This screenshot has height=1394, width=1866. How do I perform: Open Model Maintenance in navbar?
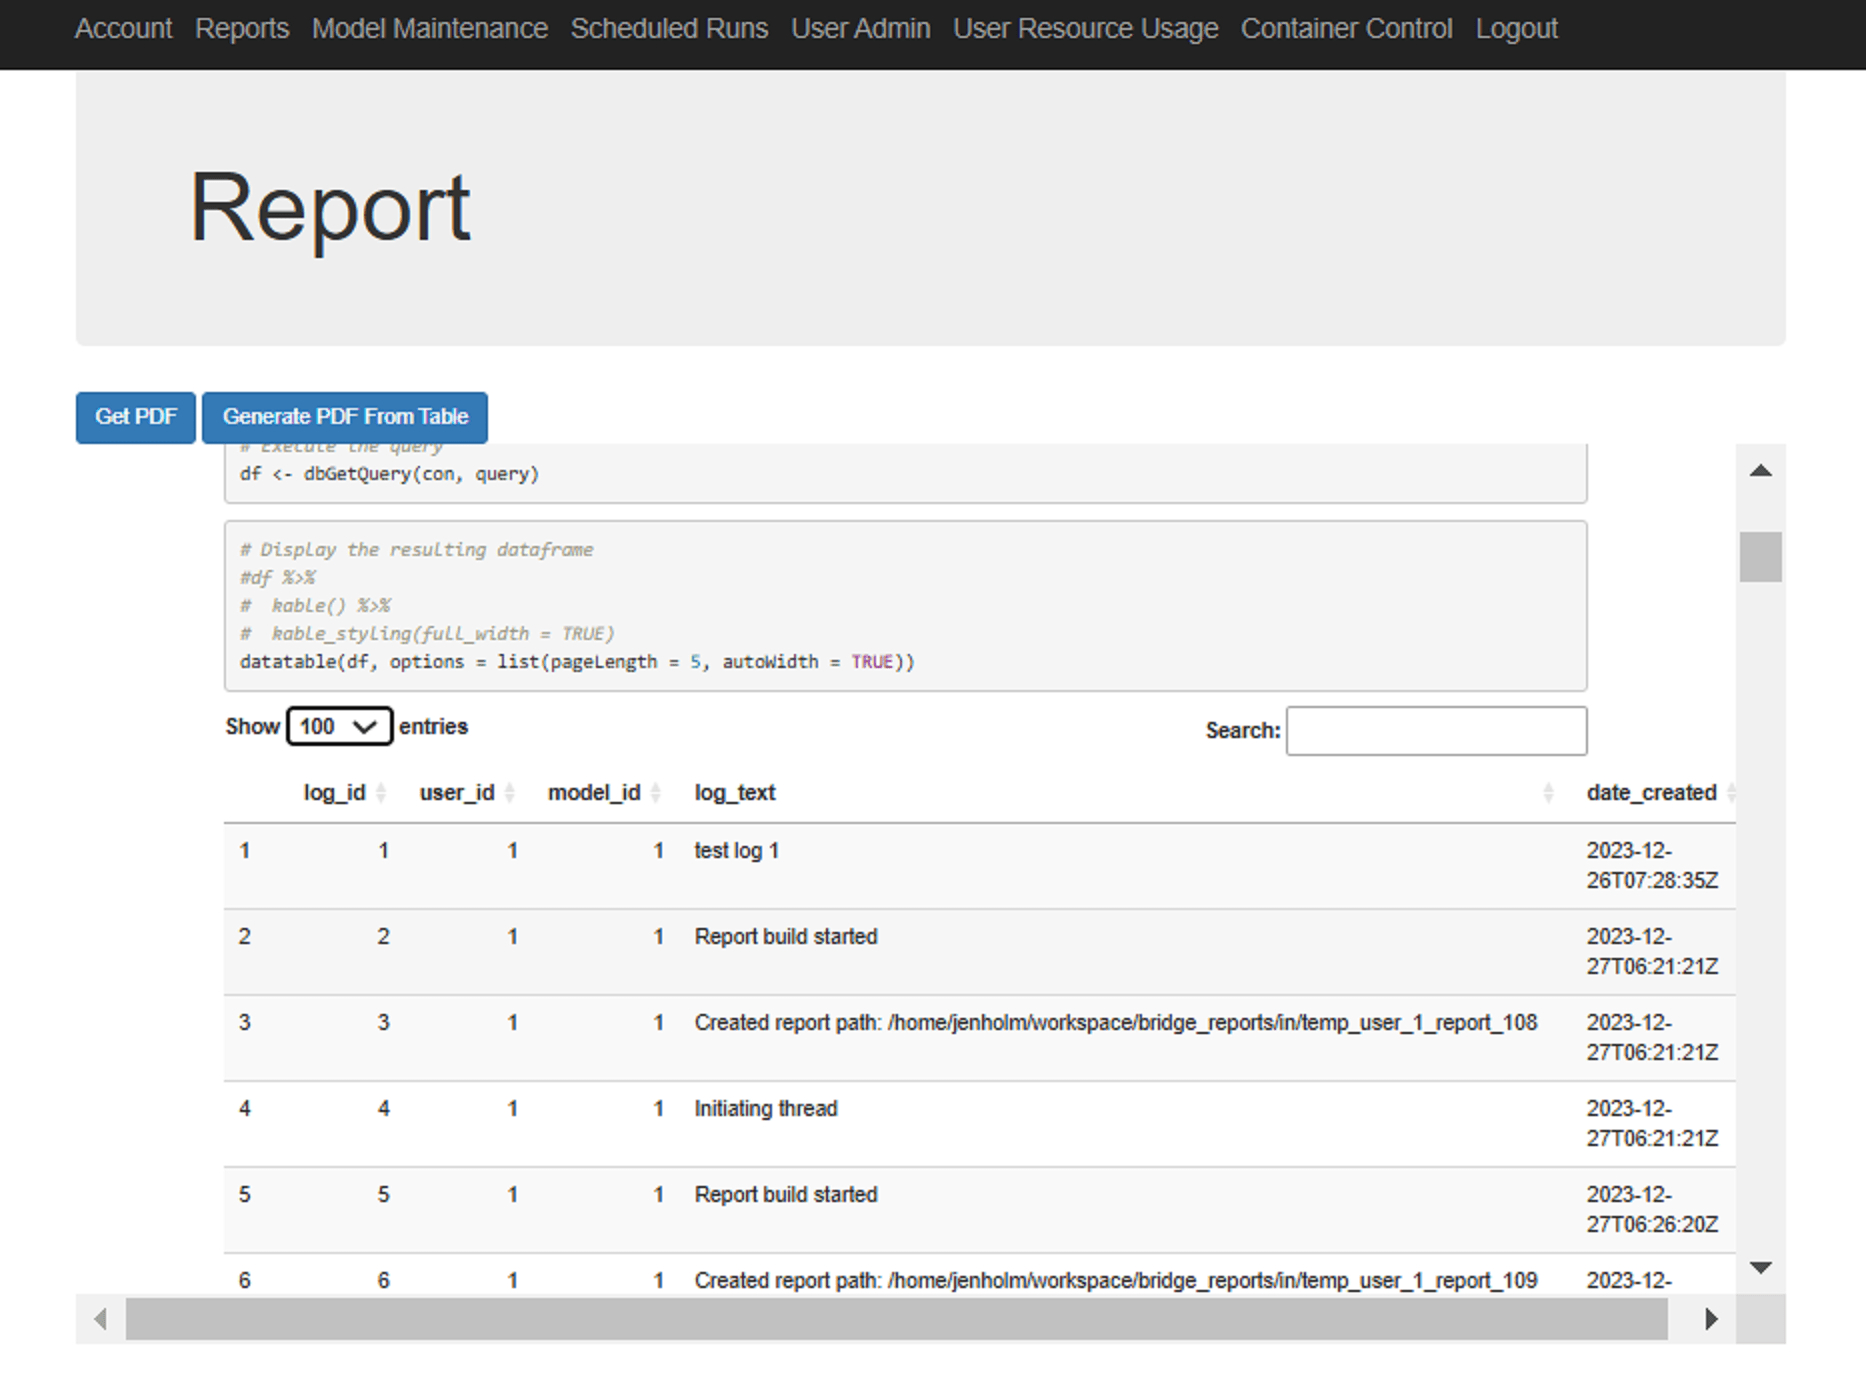(x=430, y=29)
